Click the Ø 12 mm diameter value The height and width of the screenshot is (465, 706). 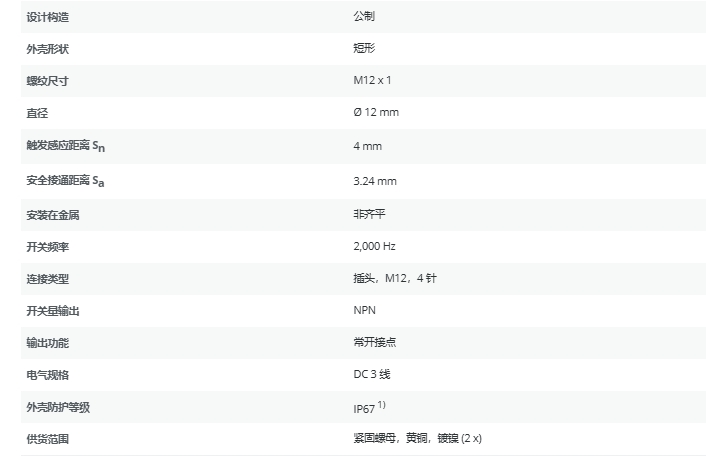376,112
